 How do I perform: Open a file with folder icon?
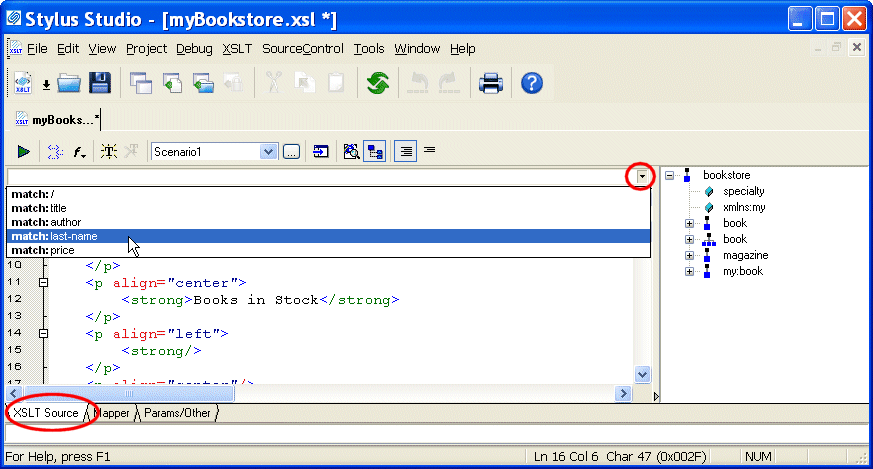click(69, 83)
